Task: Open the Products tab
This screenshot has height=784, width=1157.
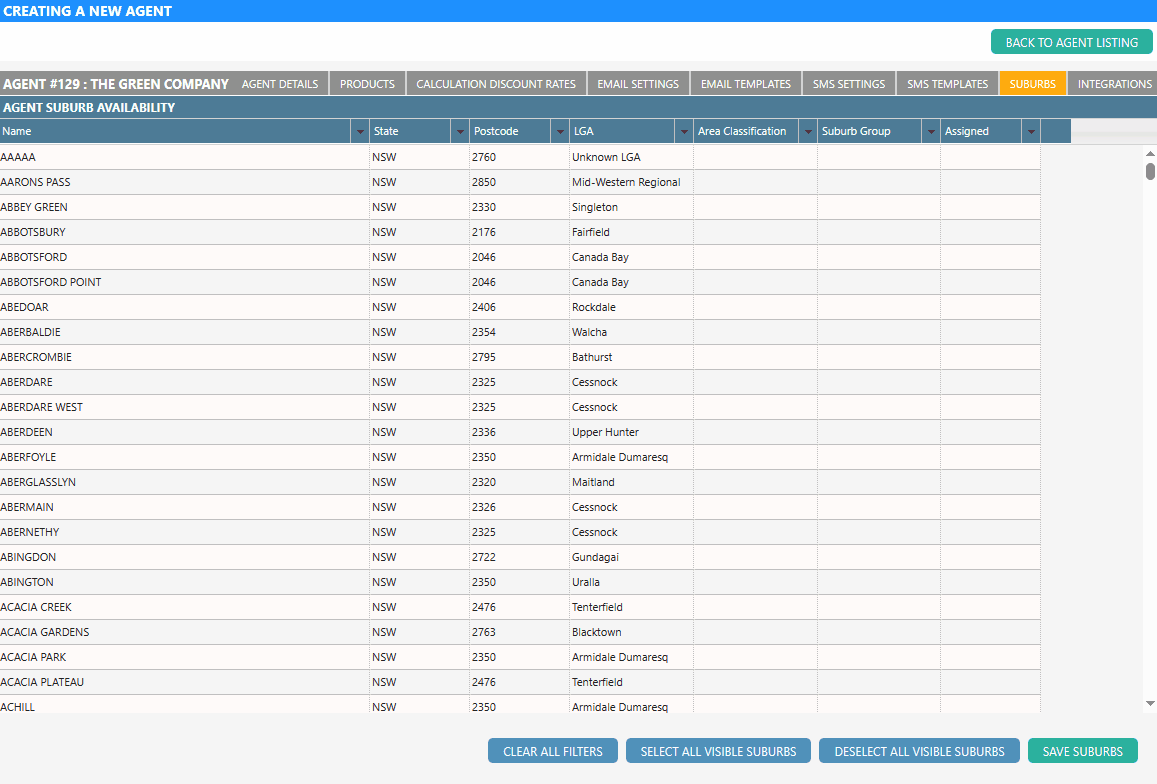Action: point(367,84)
